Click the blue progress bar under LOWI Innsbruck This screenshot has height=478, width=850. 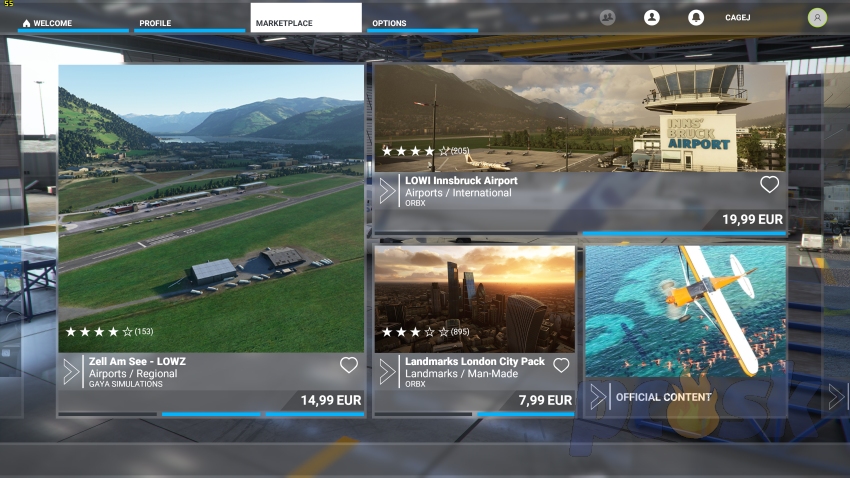[684, 234]
